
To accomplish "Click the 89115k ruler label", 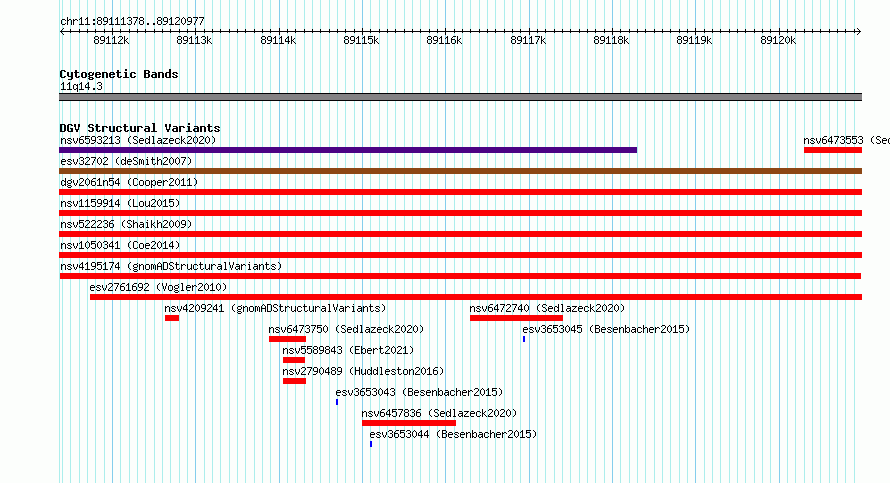I will pos(361,40).
